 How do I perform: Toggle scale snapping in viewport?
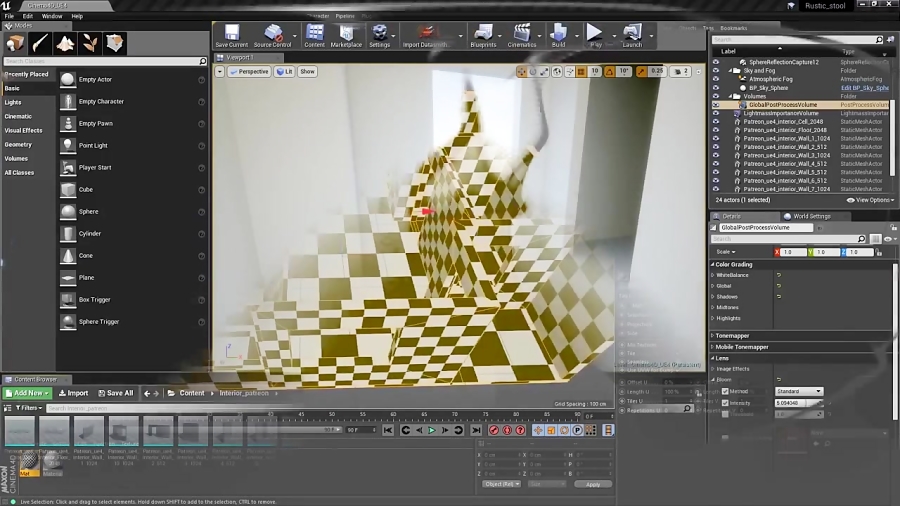641,72
